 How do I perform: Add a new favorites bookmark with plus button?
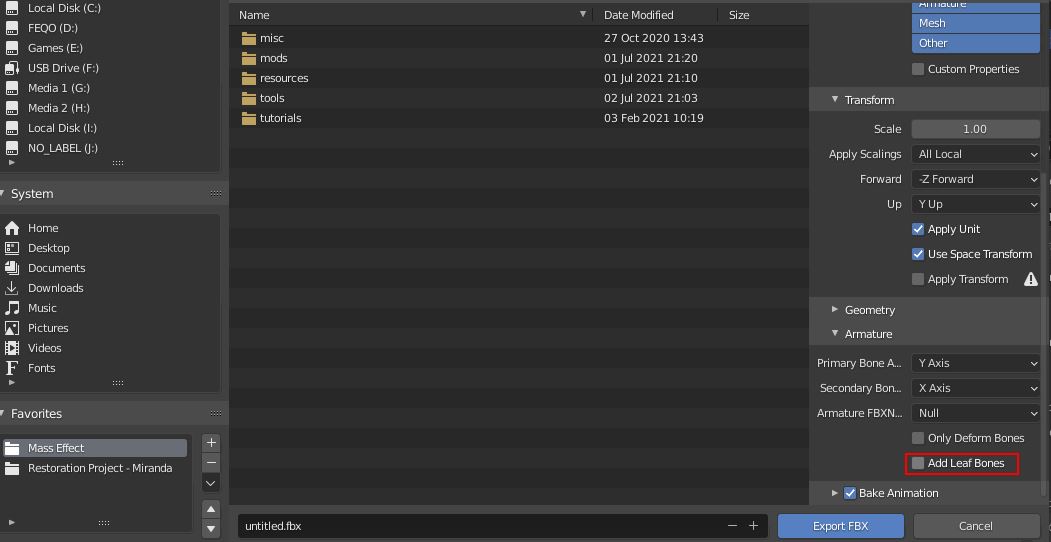[211, 443]
